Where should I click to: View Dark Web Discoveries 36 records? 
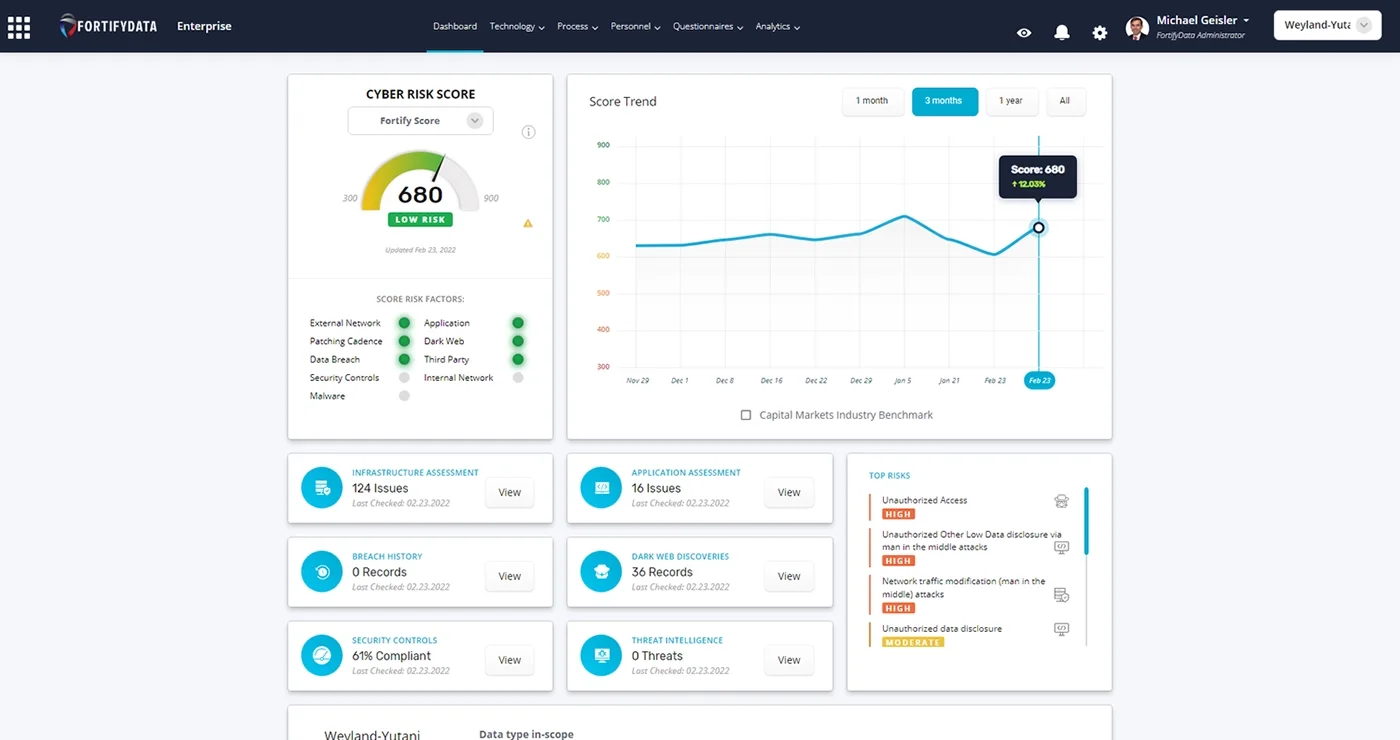(789, 576)
